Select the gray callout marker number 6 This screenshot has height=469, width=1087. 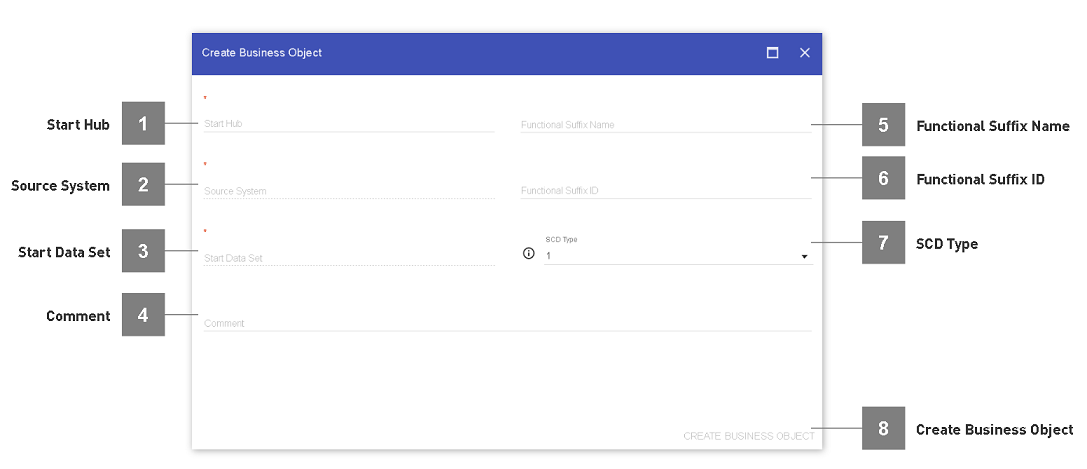point(883,178)
